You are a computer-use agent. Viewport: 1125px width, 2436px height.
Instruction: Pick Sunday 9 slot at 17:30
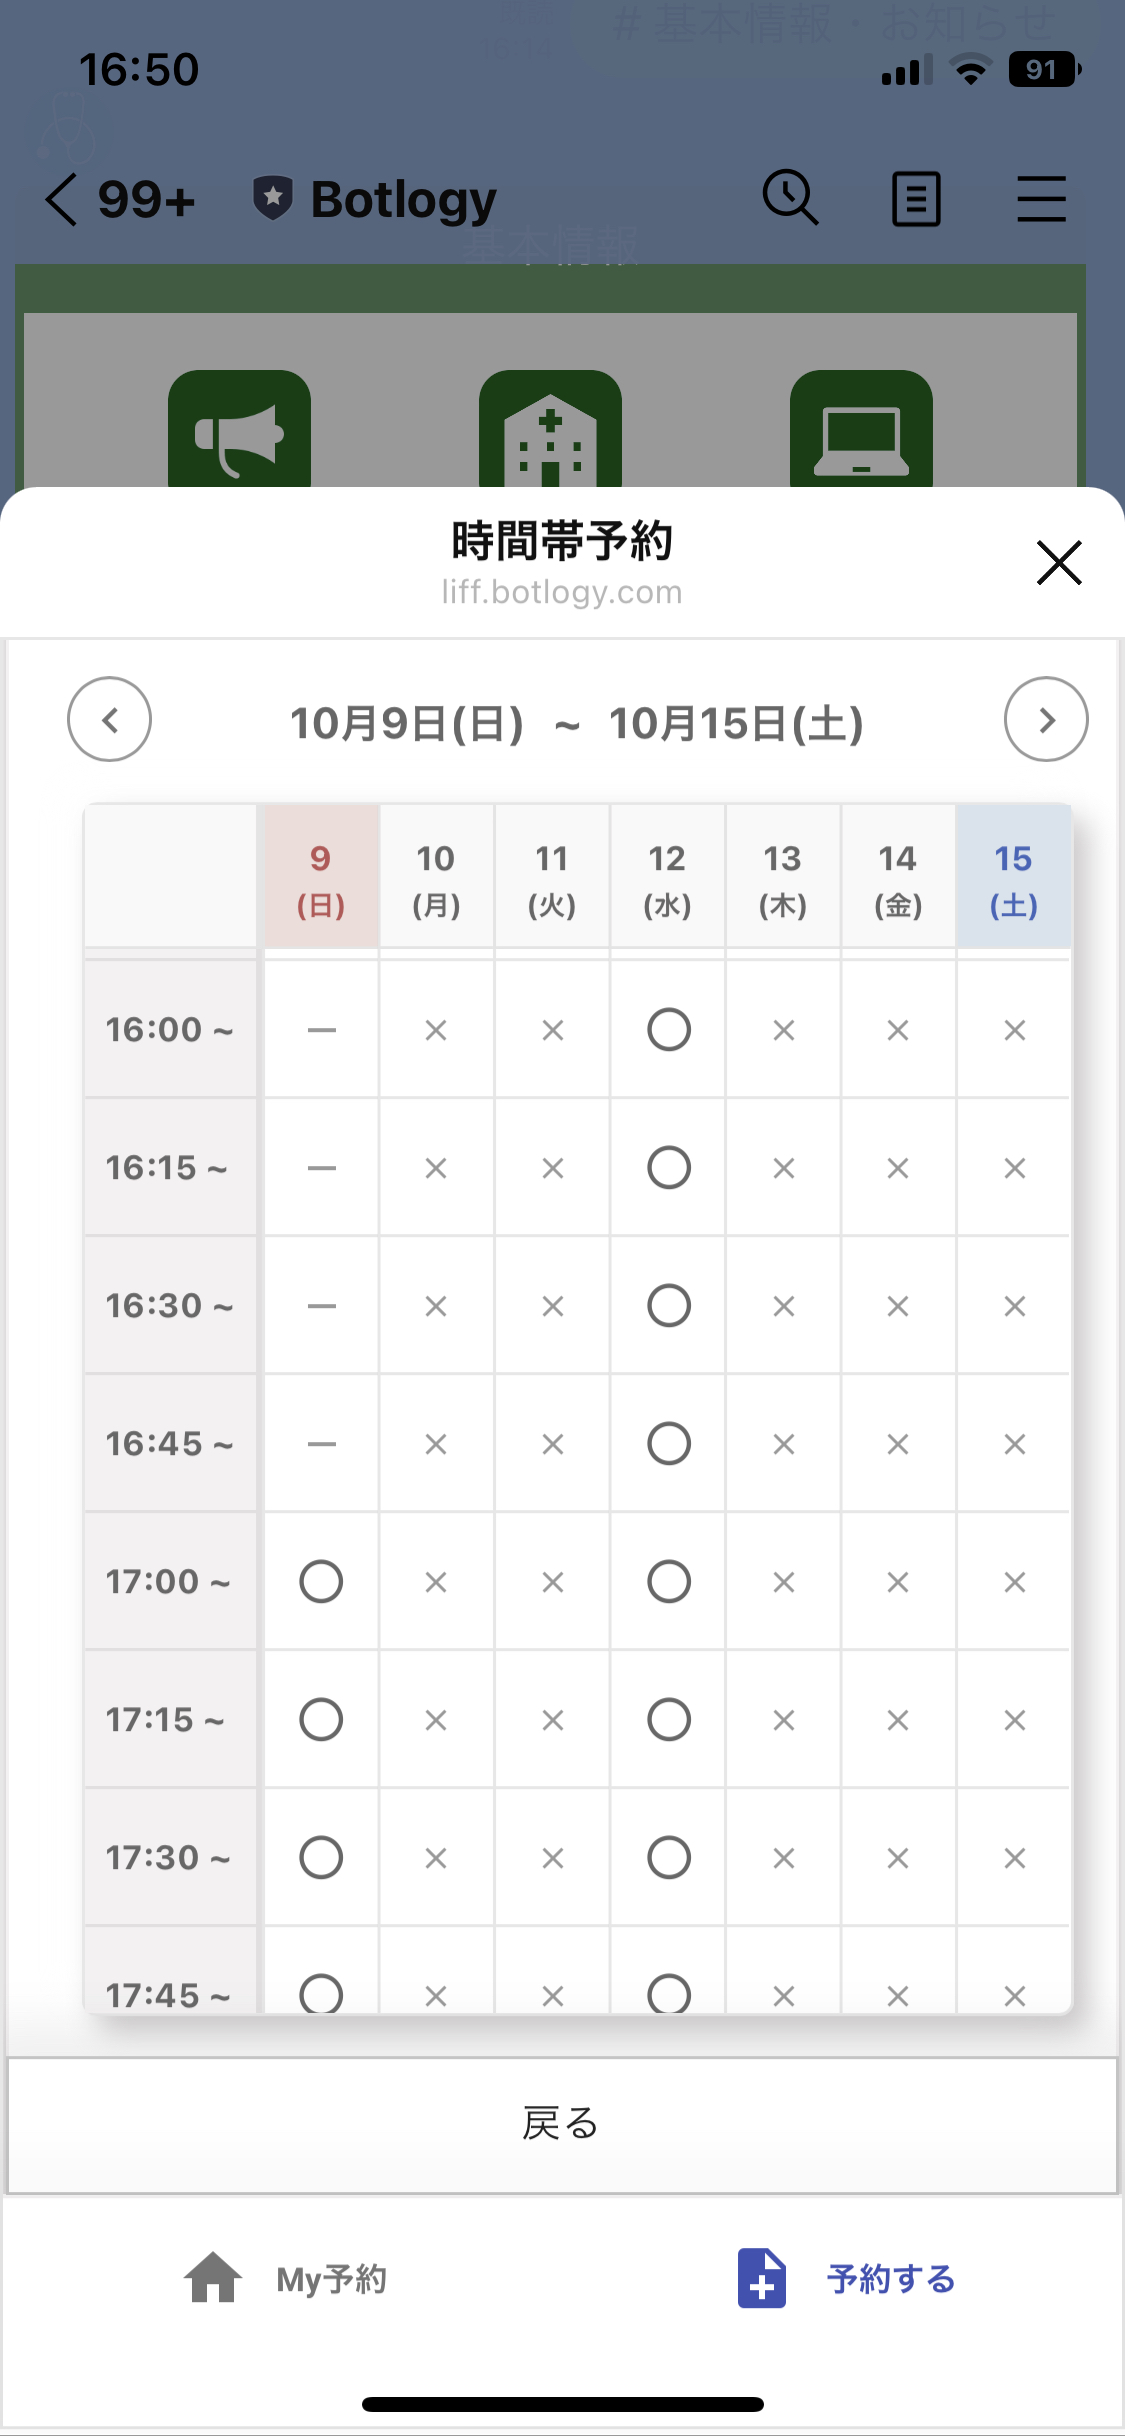[321, 1858]
